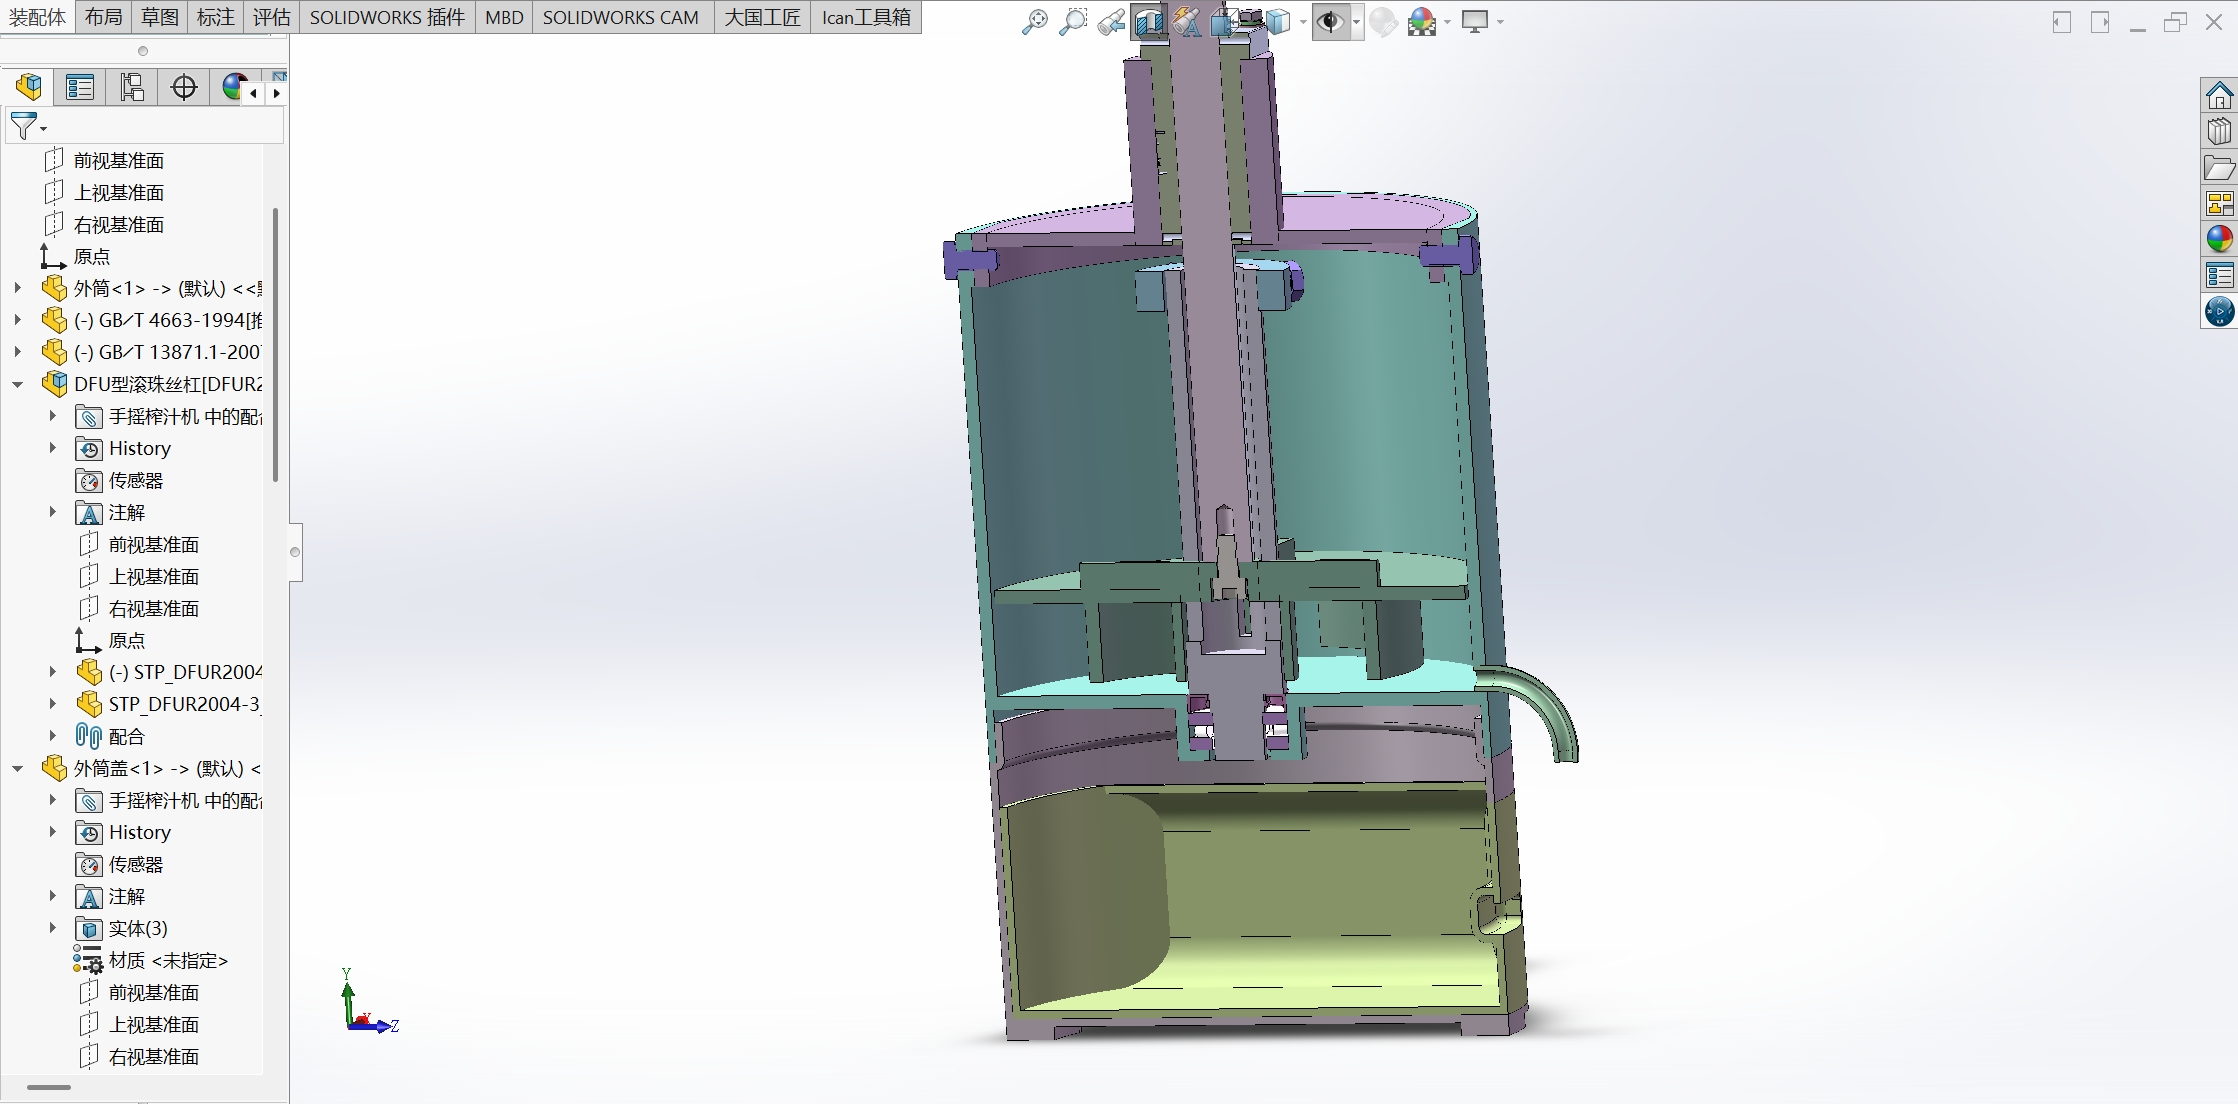Click the feature tree filter icon
Image resolution: width=2238 pixels, height=1104 pixels.
click(x=24, y=126)
